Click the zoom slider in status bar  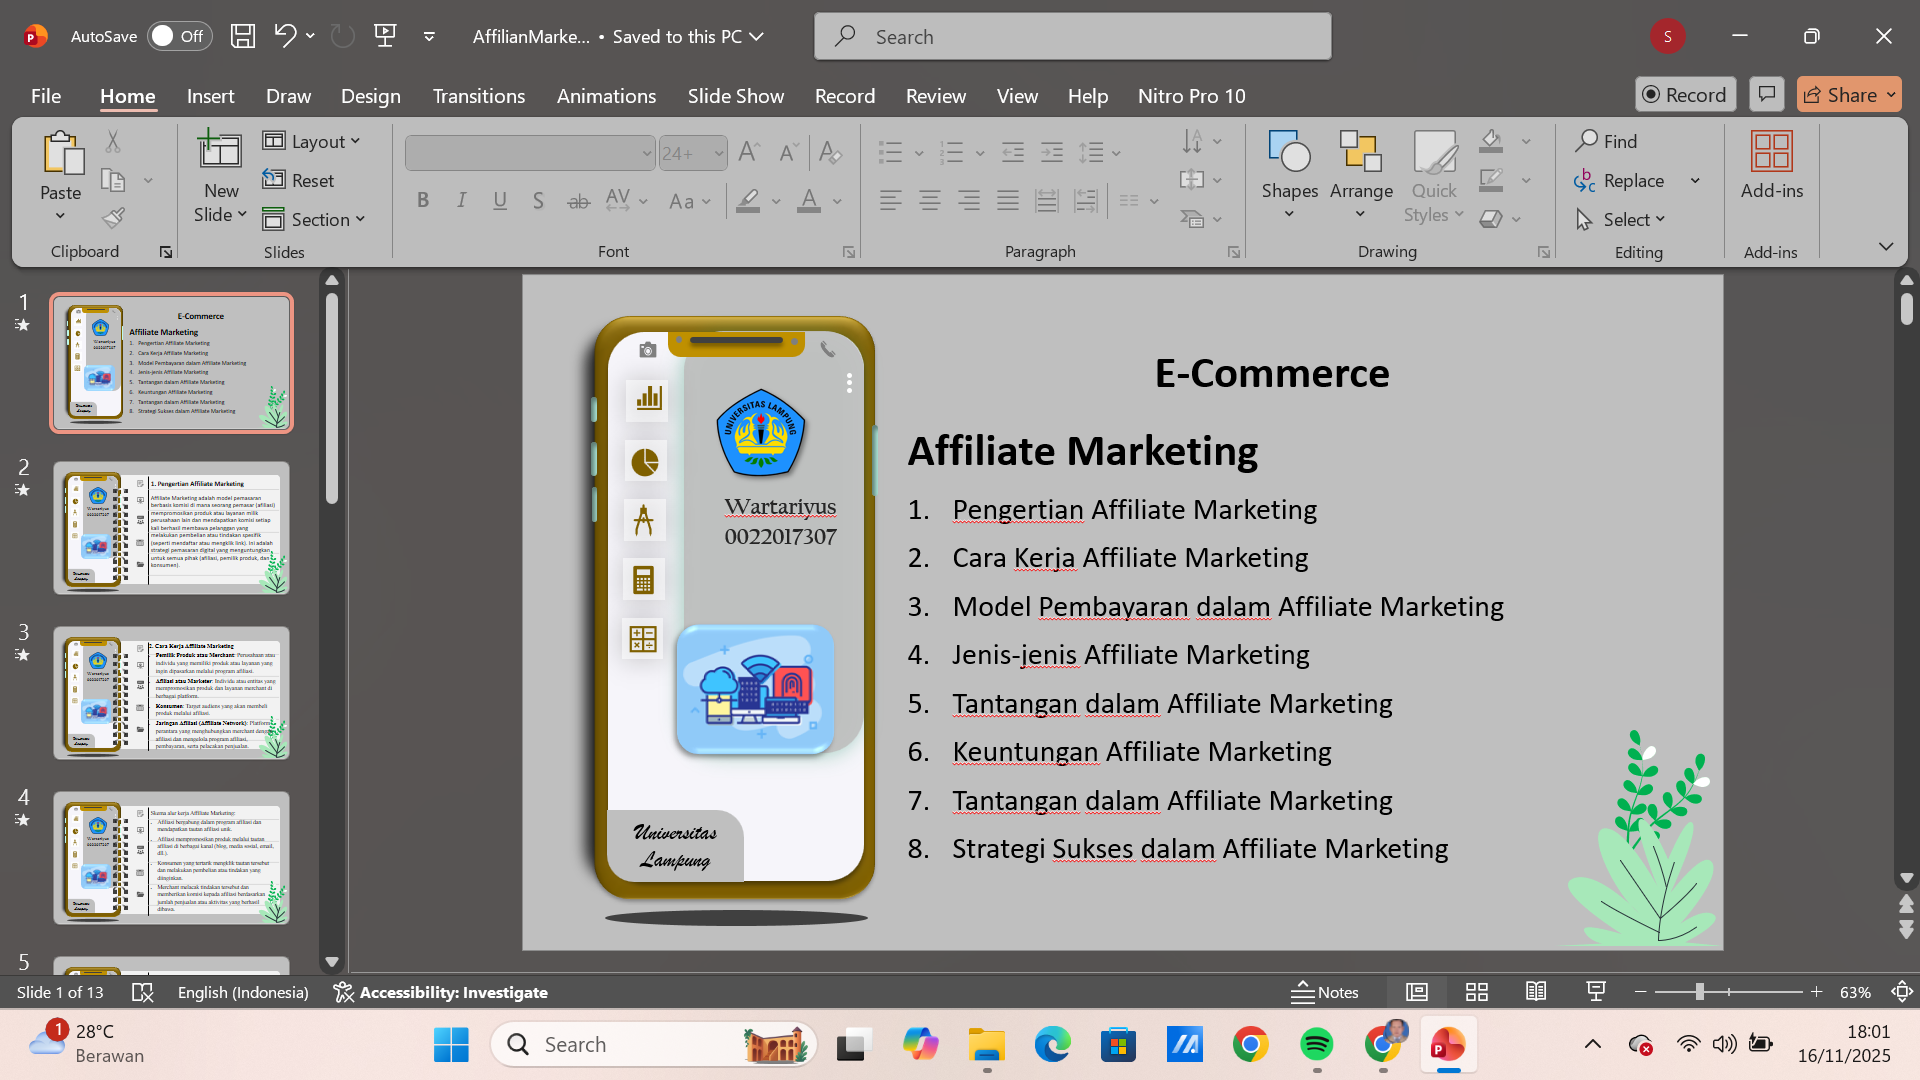click(x=1699, y=992)
